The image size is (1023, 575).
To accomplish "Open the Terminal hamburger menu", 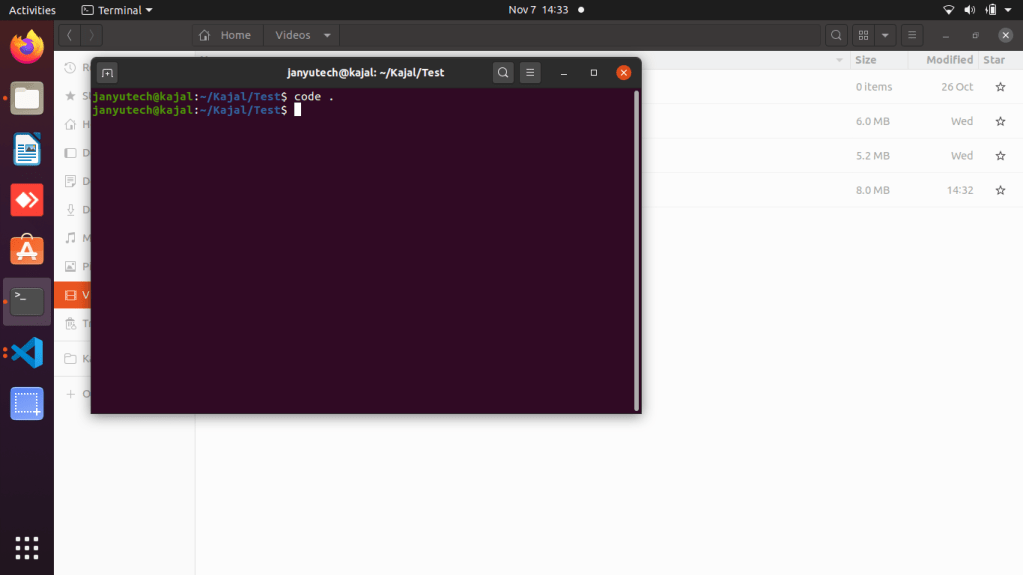I will pos(531,73).
